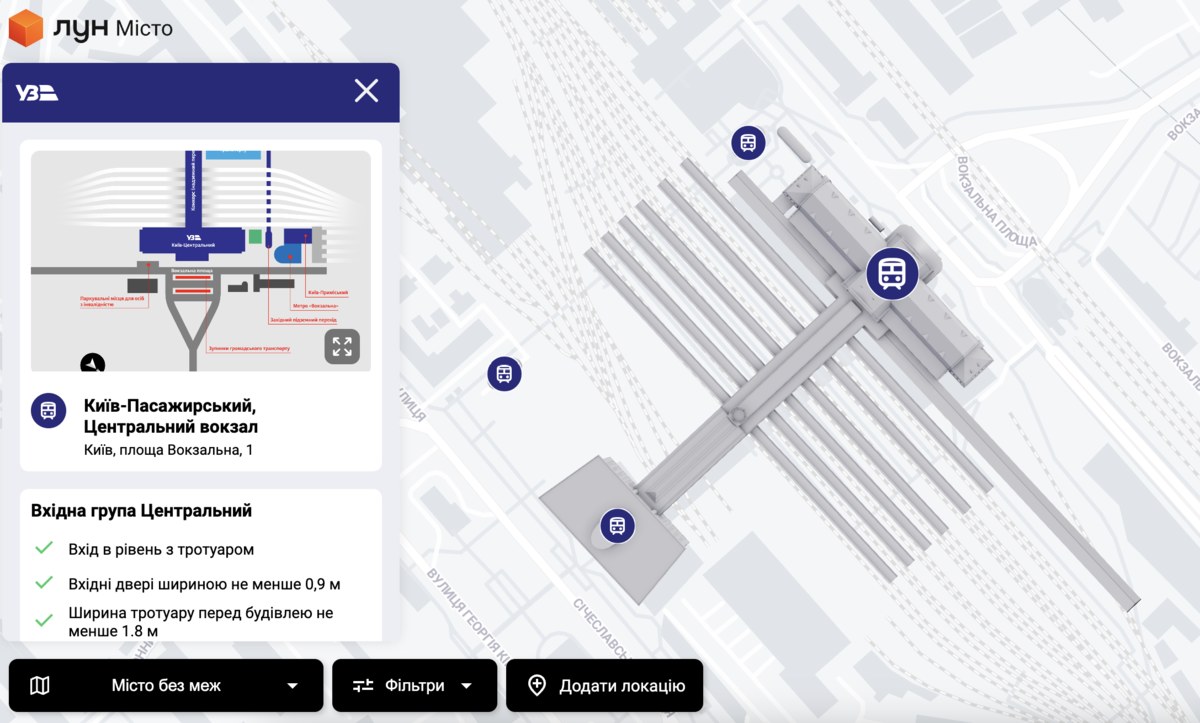Image resolution: width=1200 pixels, height=723 pixels.
Task: Click the map icon in bottom selector
Action: (40, 686)
